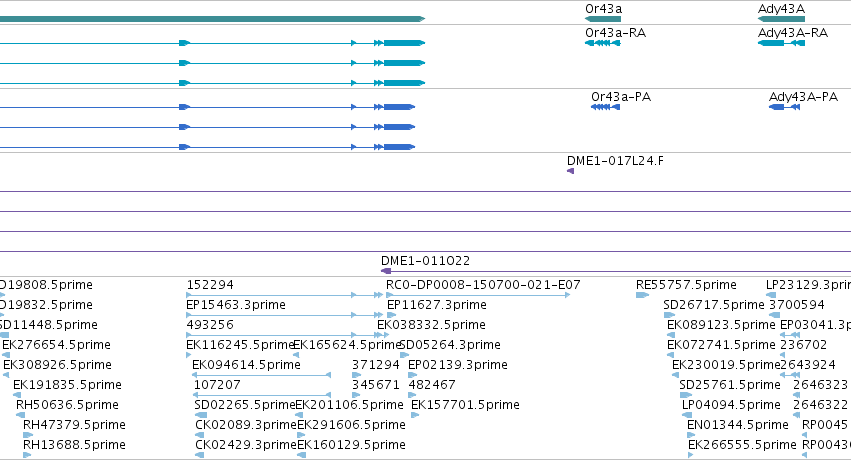Select the 482467 feature label
The height and width of the screenshot is (460, 851).
click(x=432, y=385)
